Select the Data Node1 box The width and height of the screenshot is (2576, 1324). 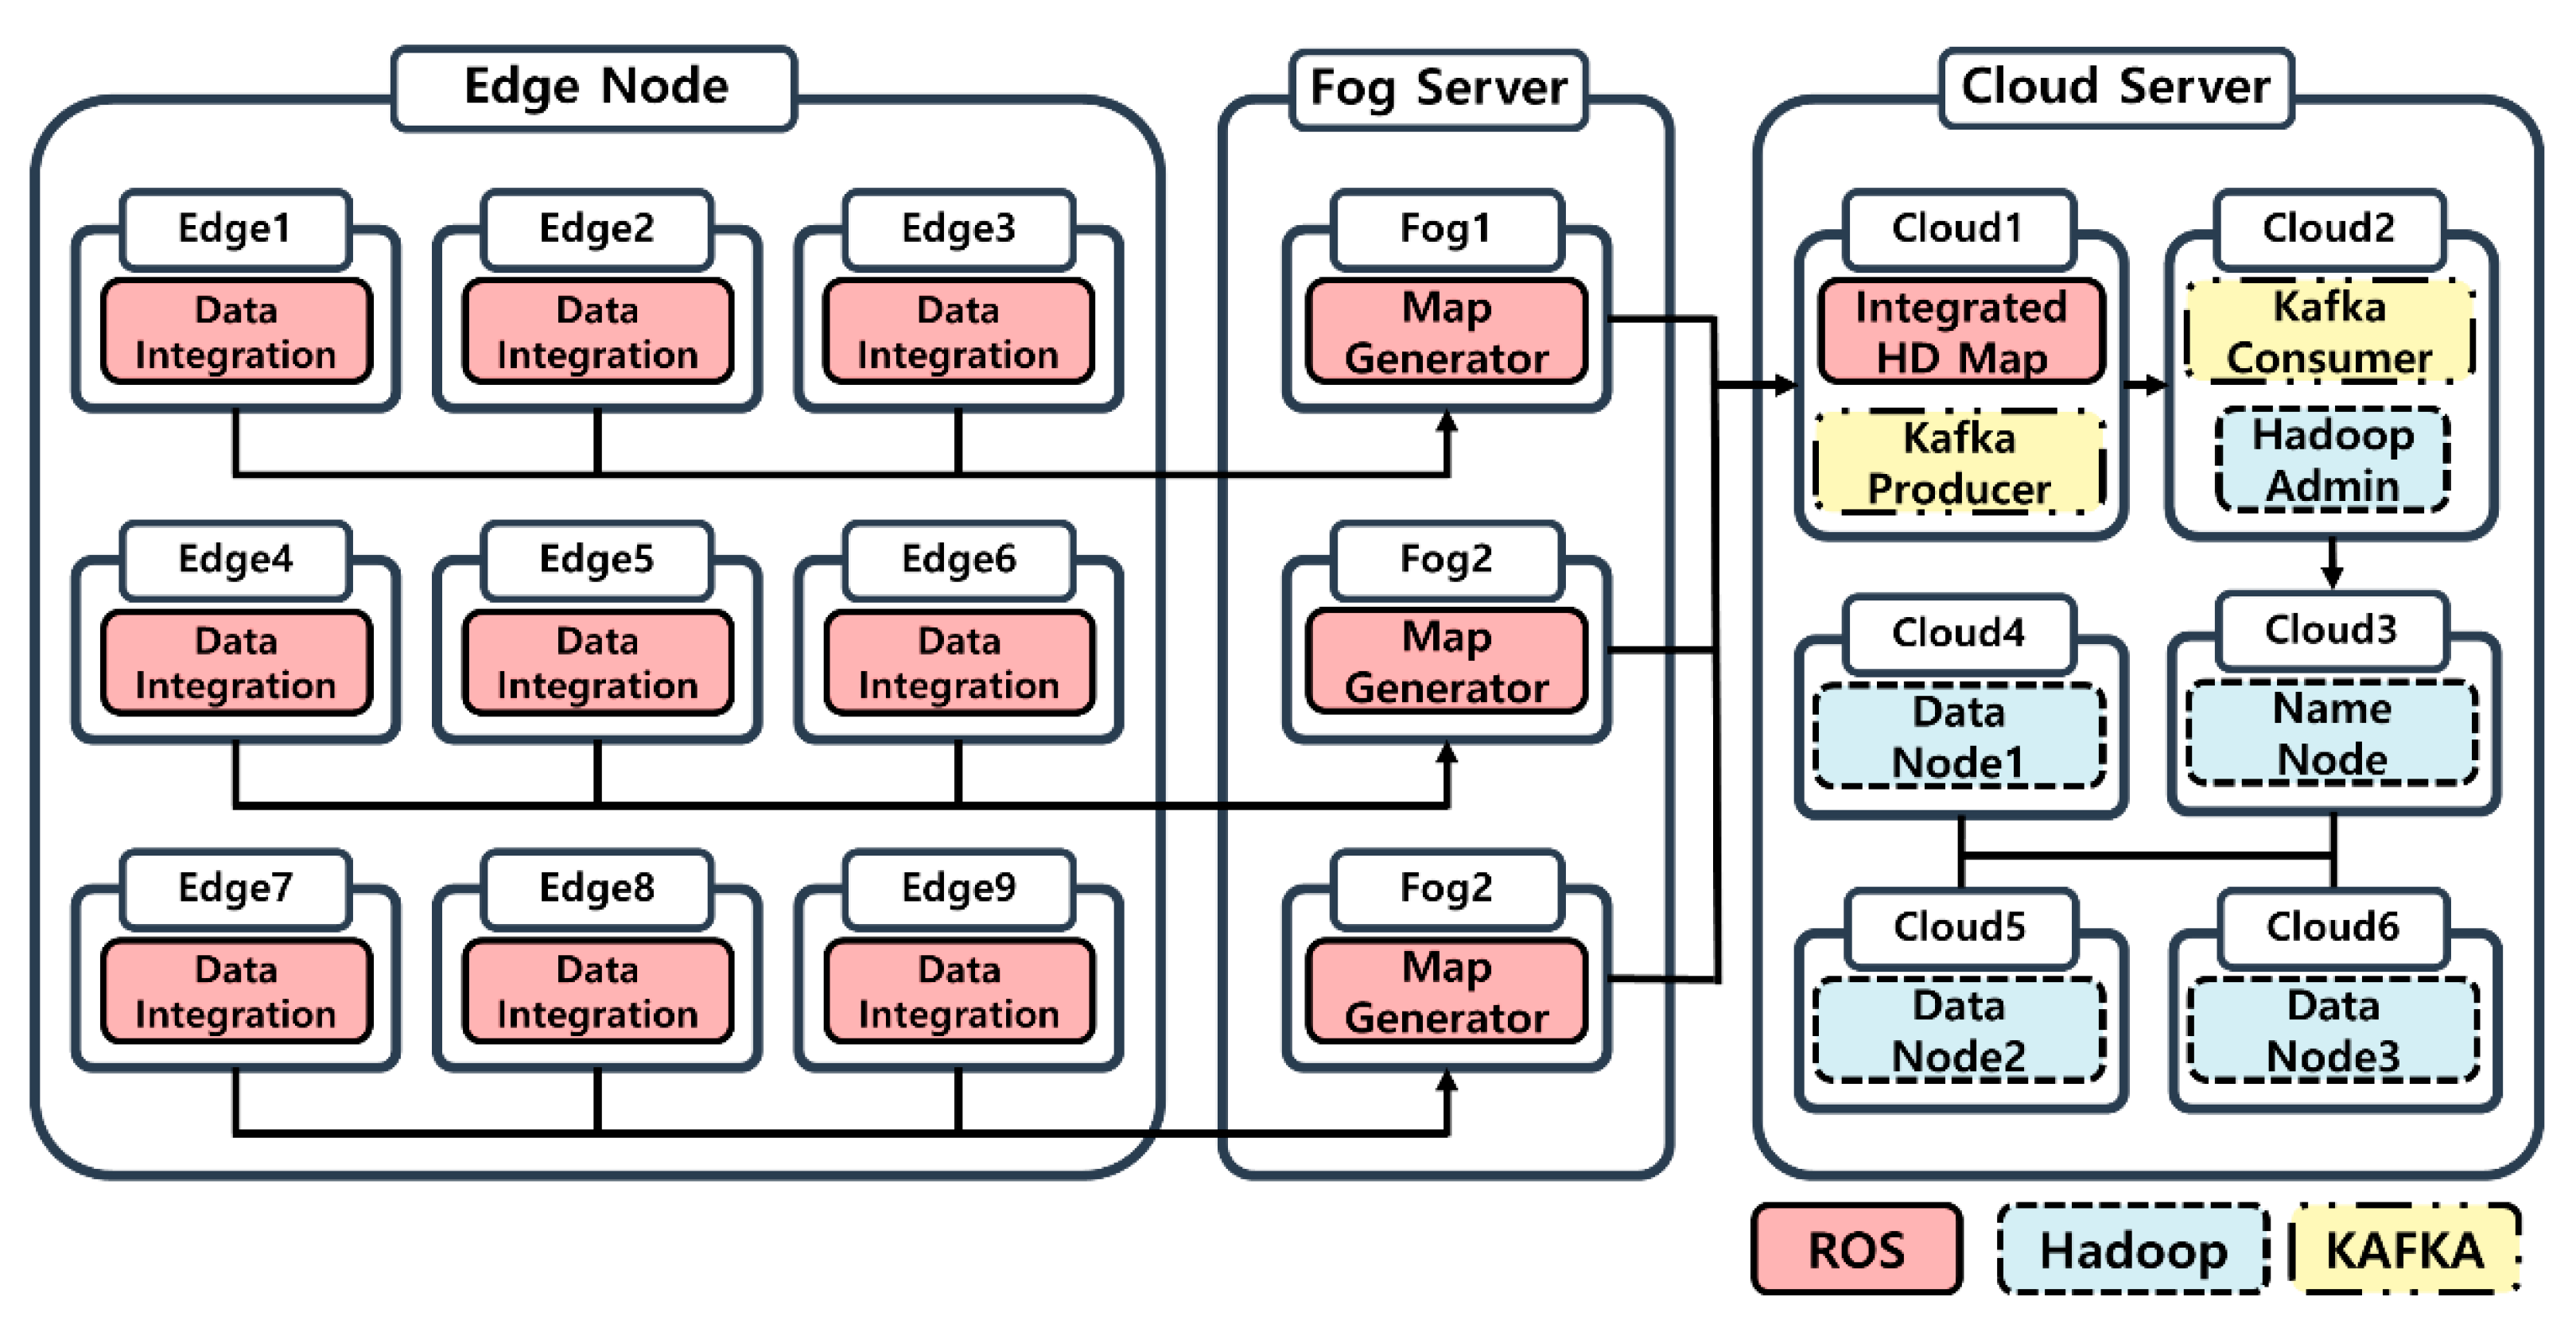(x=1958, y=737)
